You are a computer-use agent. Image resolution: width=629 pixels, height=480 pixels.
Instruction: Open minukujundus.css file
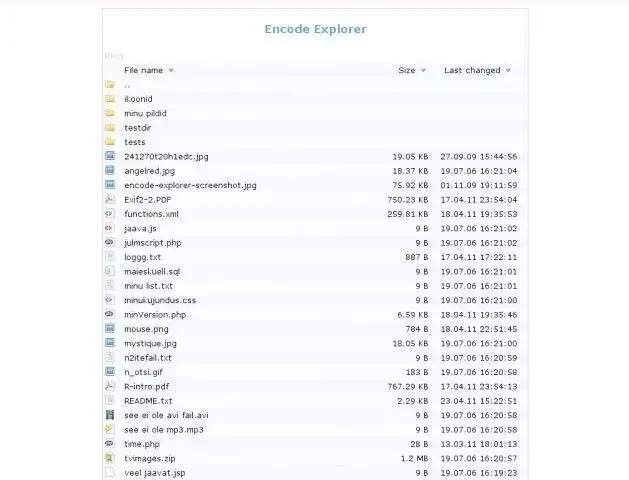pos(160,300)
